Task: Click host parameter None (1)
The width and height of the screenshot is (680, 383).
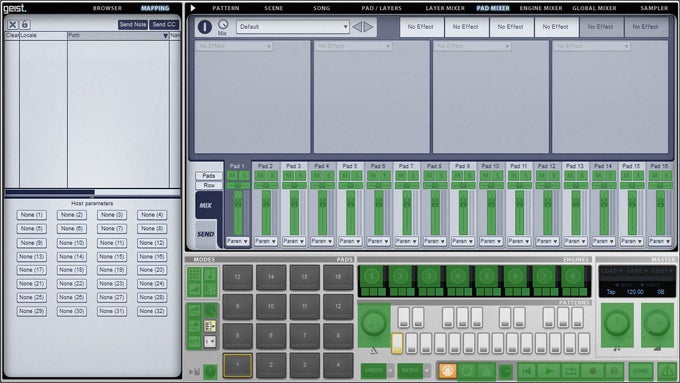Action: pyautogui.click(x=32, y=215)
